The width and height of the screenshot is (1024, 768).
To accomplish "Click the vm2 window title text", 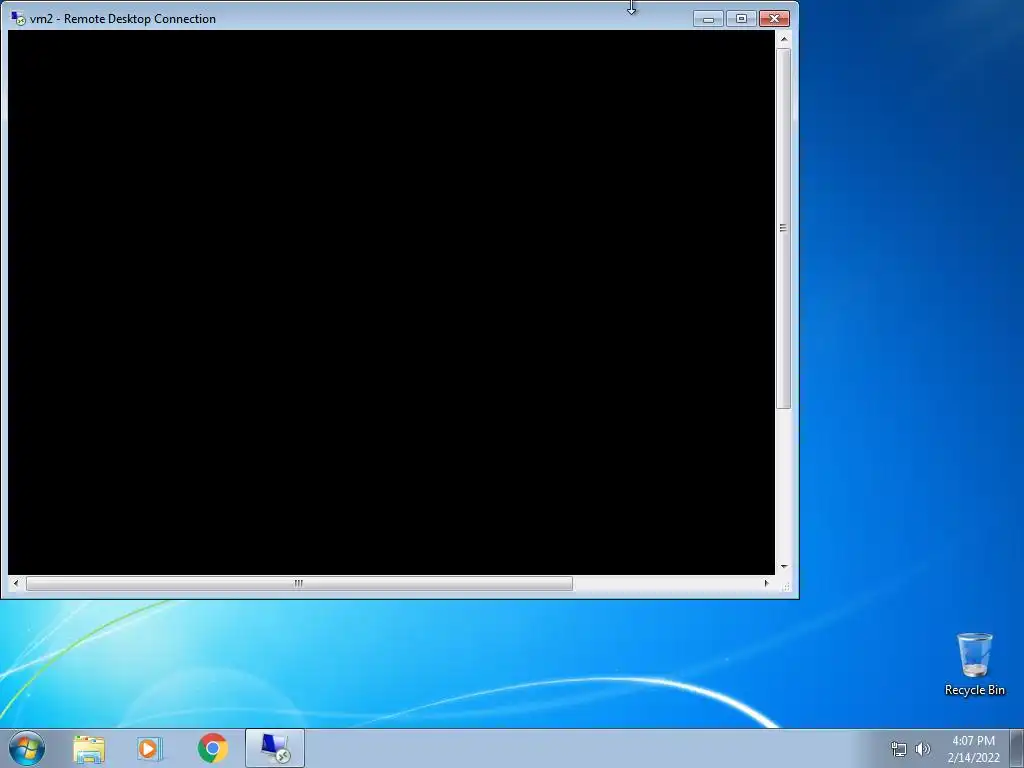I will point(123,19).
